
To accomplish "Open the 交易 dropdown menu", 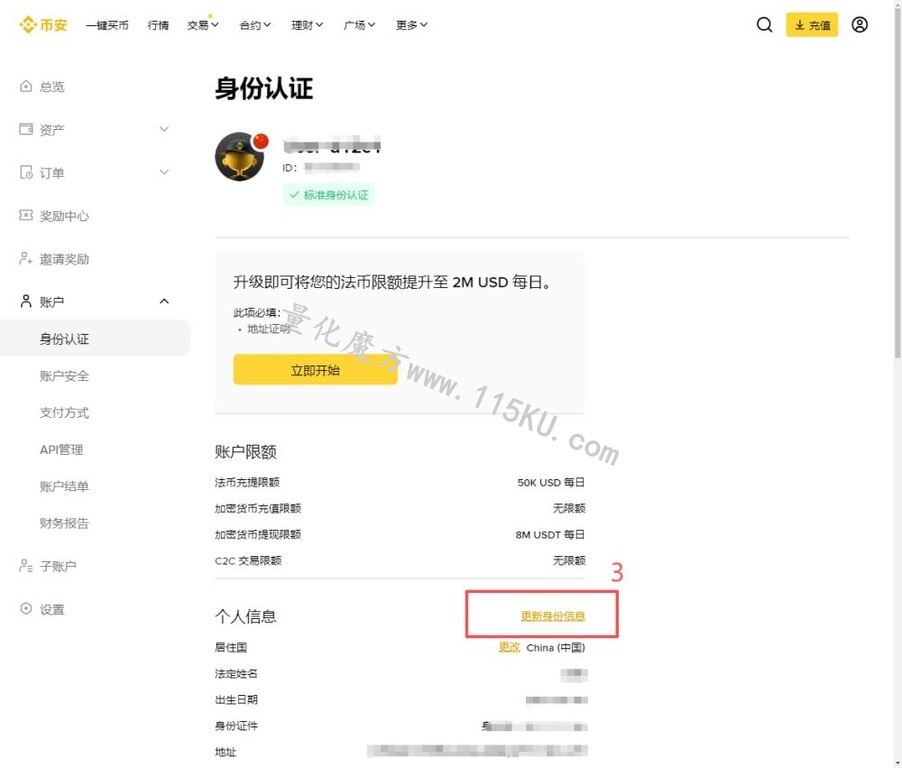I will pos(202,25).
